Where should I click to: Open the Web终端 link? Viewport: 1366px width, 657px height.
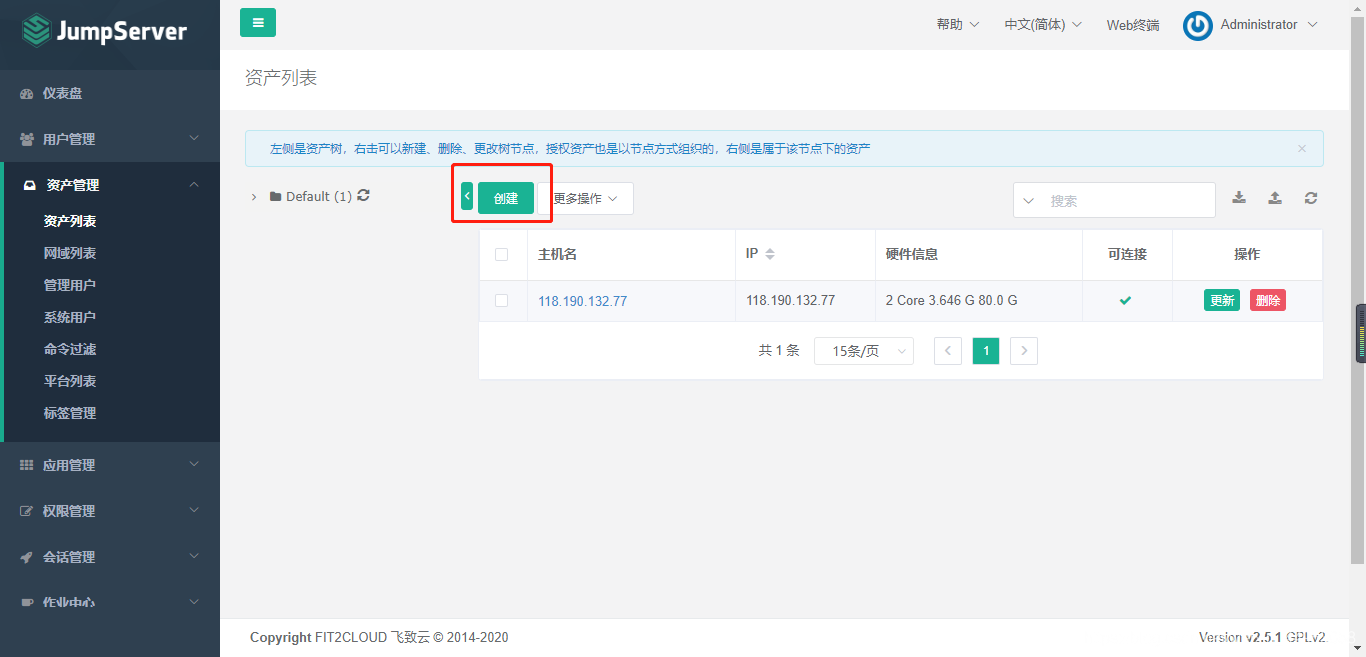coord(1133,25)
